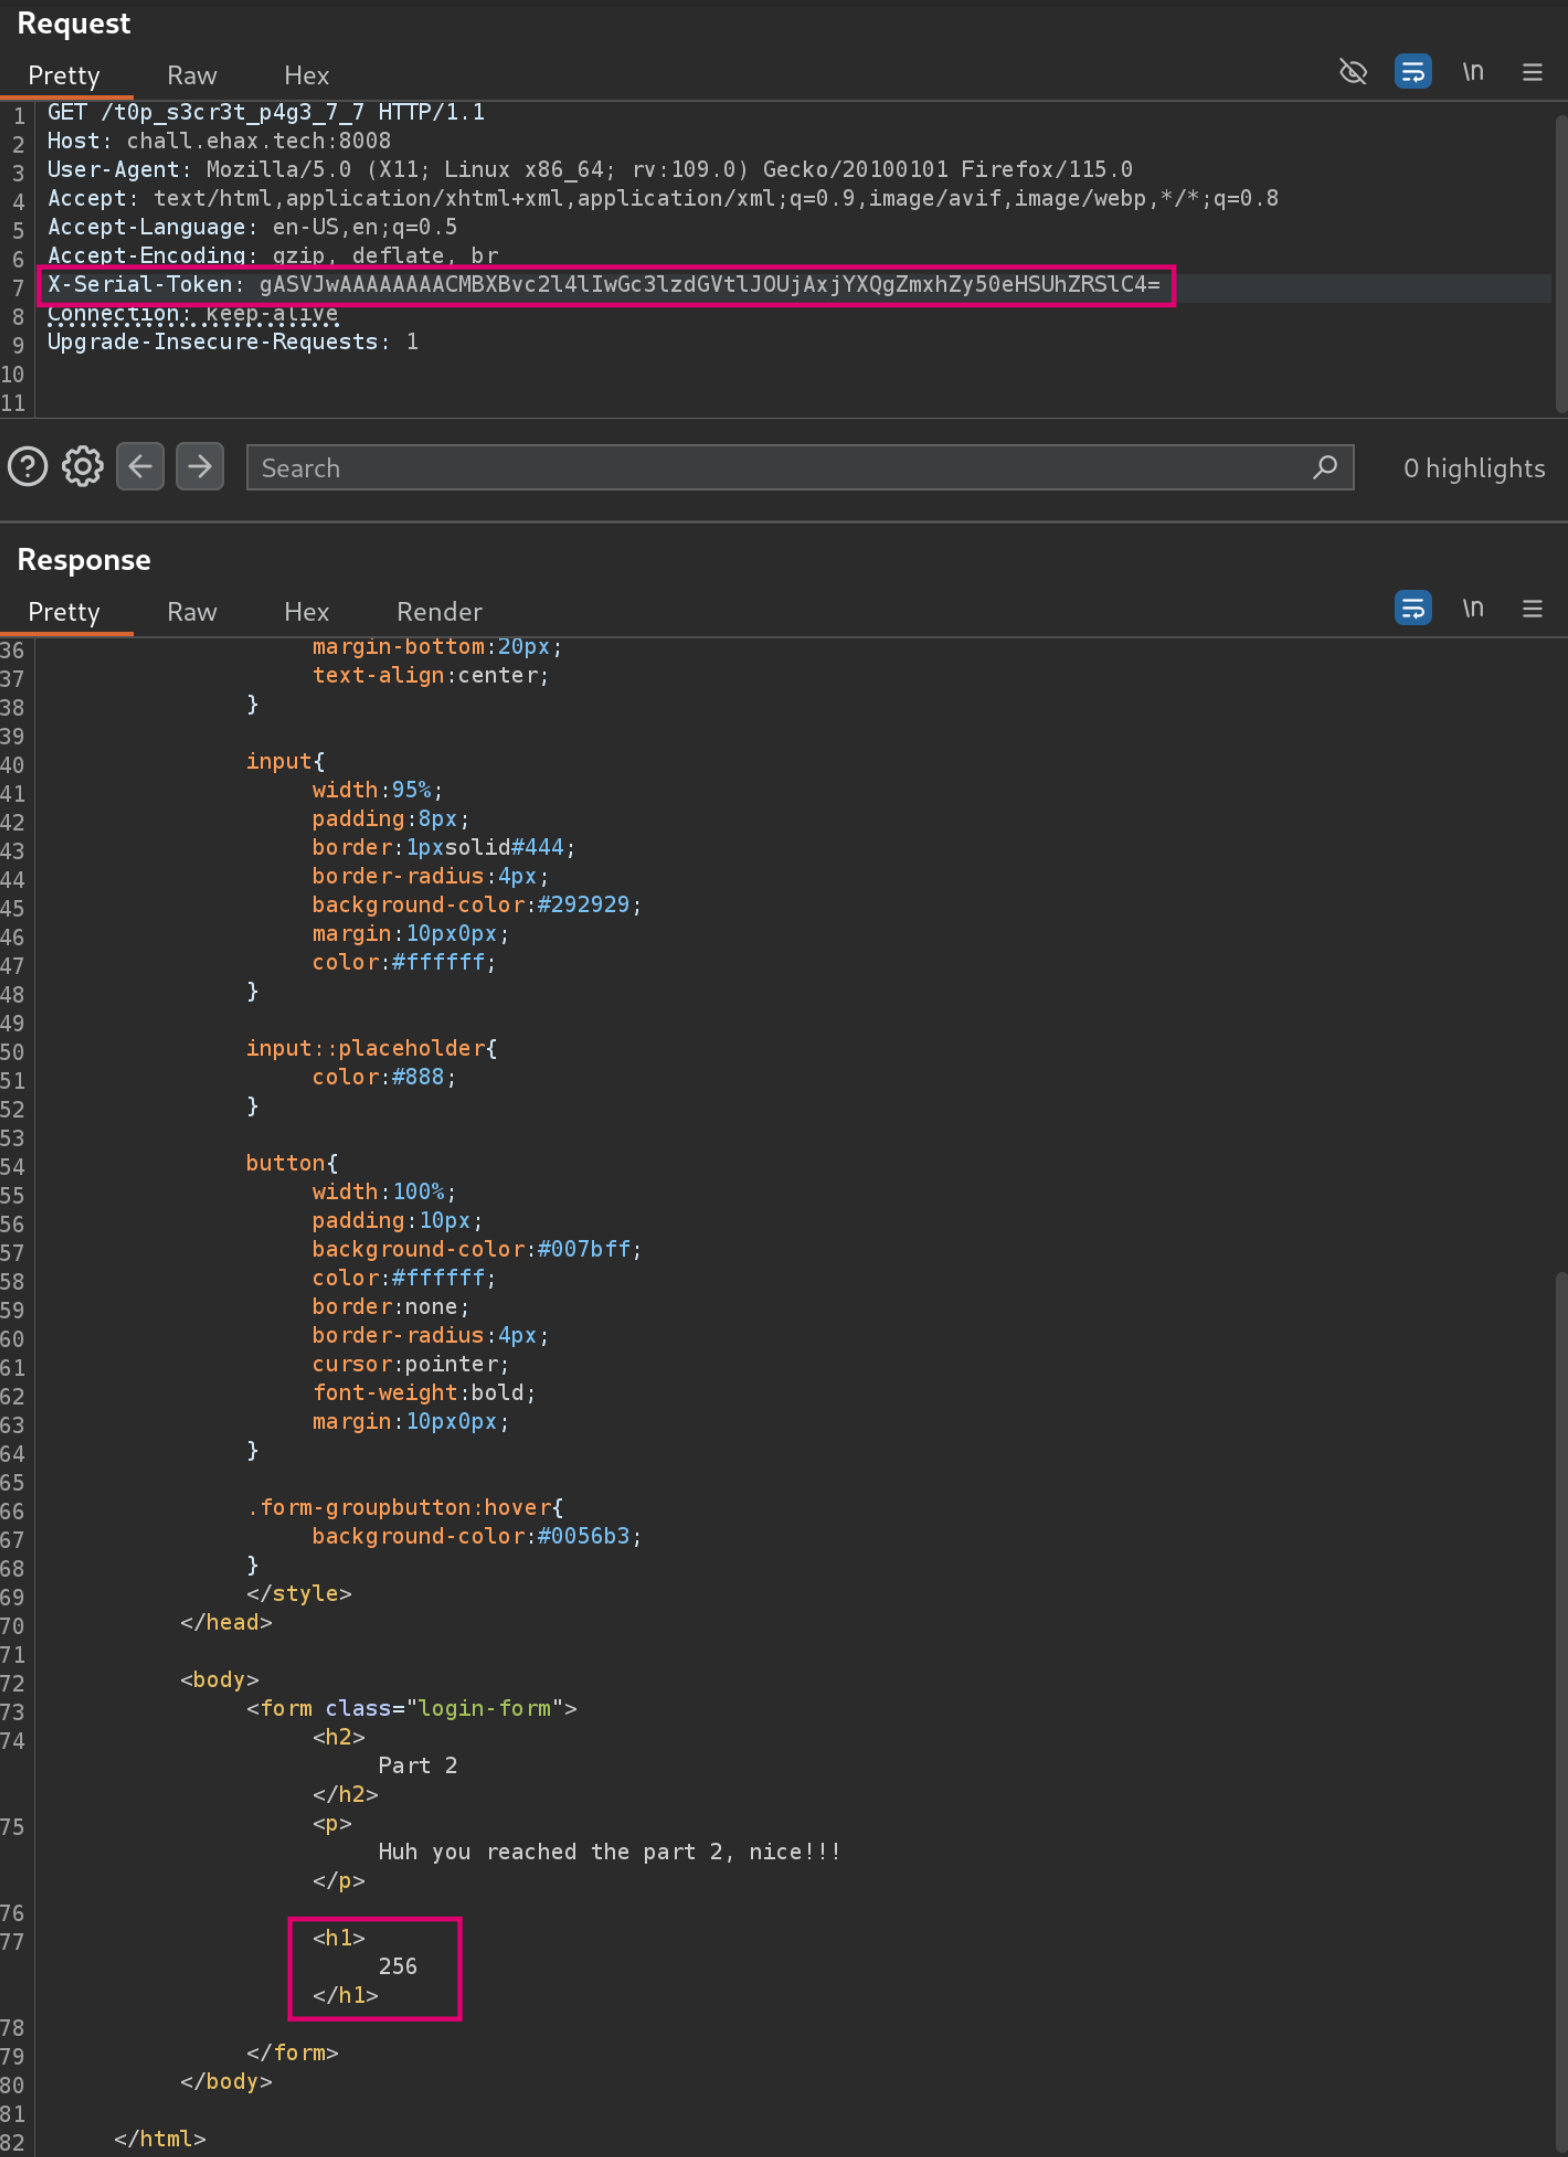Click 'Huh you reached the part 2, nice!!!' text
The image size is (1568, 2157).
click(x=609, y=1852)
